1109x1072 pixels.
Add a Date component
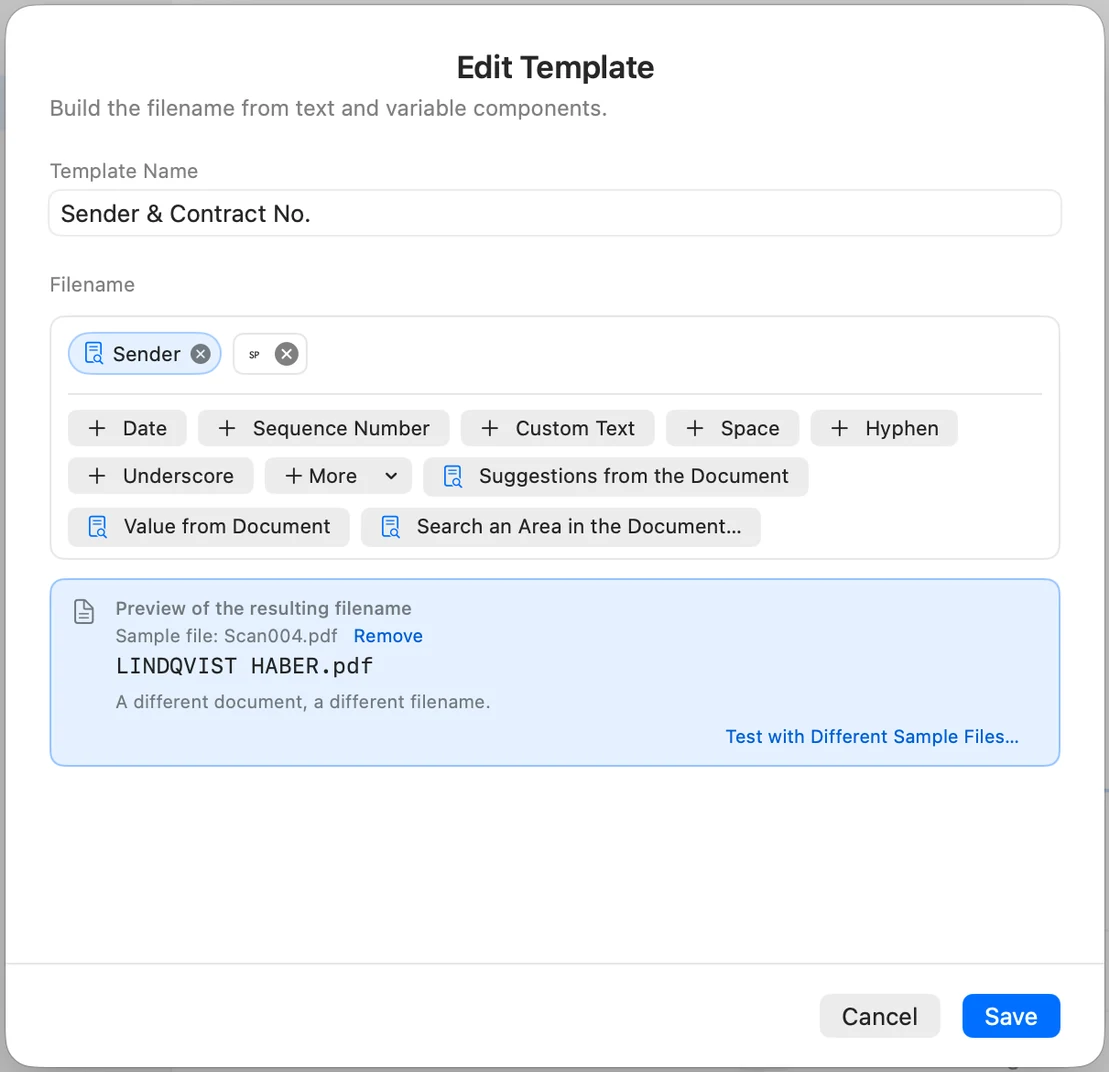coord(127,428)
